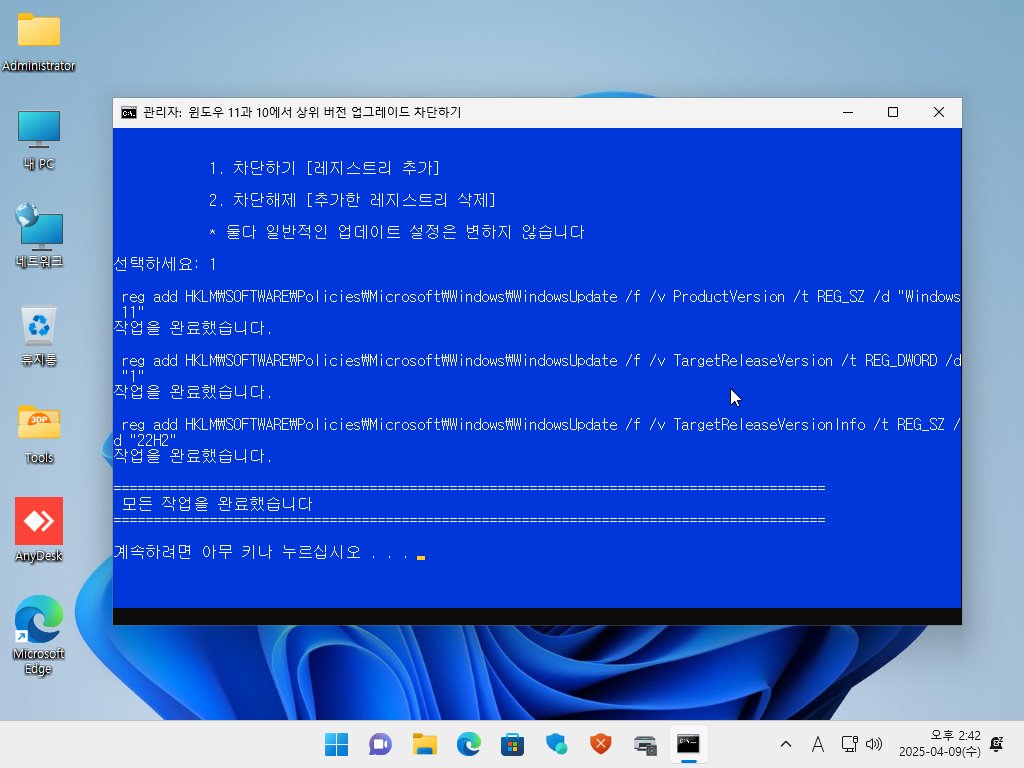This screenshot has height=768, width=1024.
Task: Open network status in system tray
Action: pyautogui.click(x=849, y=744)
